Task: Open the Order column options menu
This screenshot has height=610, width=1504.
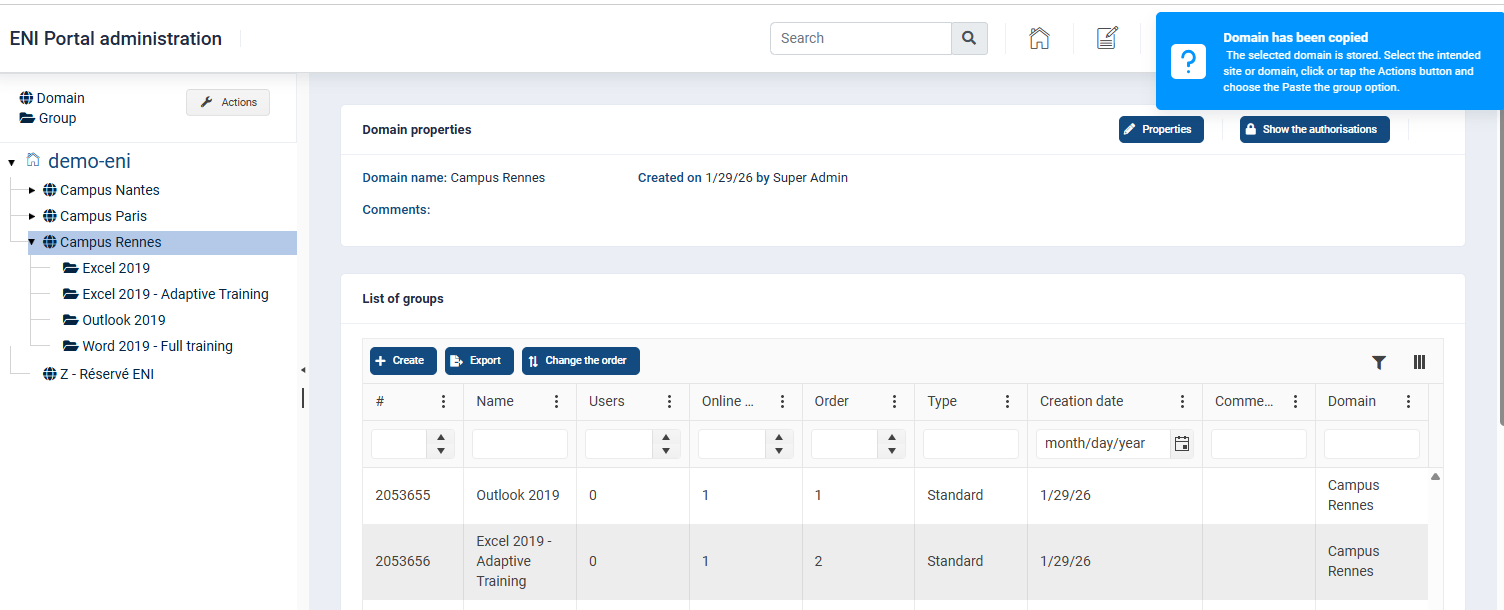Action: click(x=895, y=401)
